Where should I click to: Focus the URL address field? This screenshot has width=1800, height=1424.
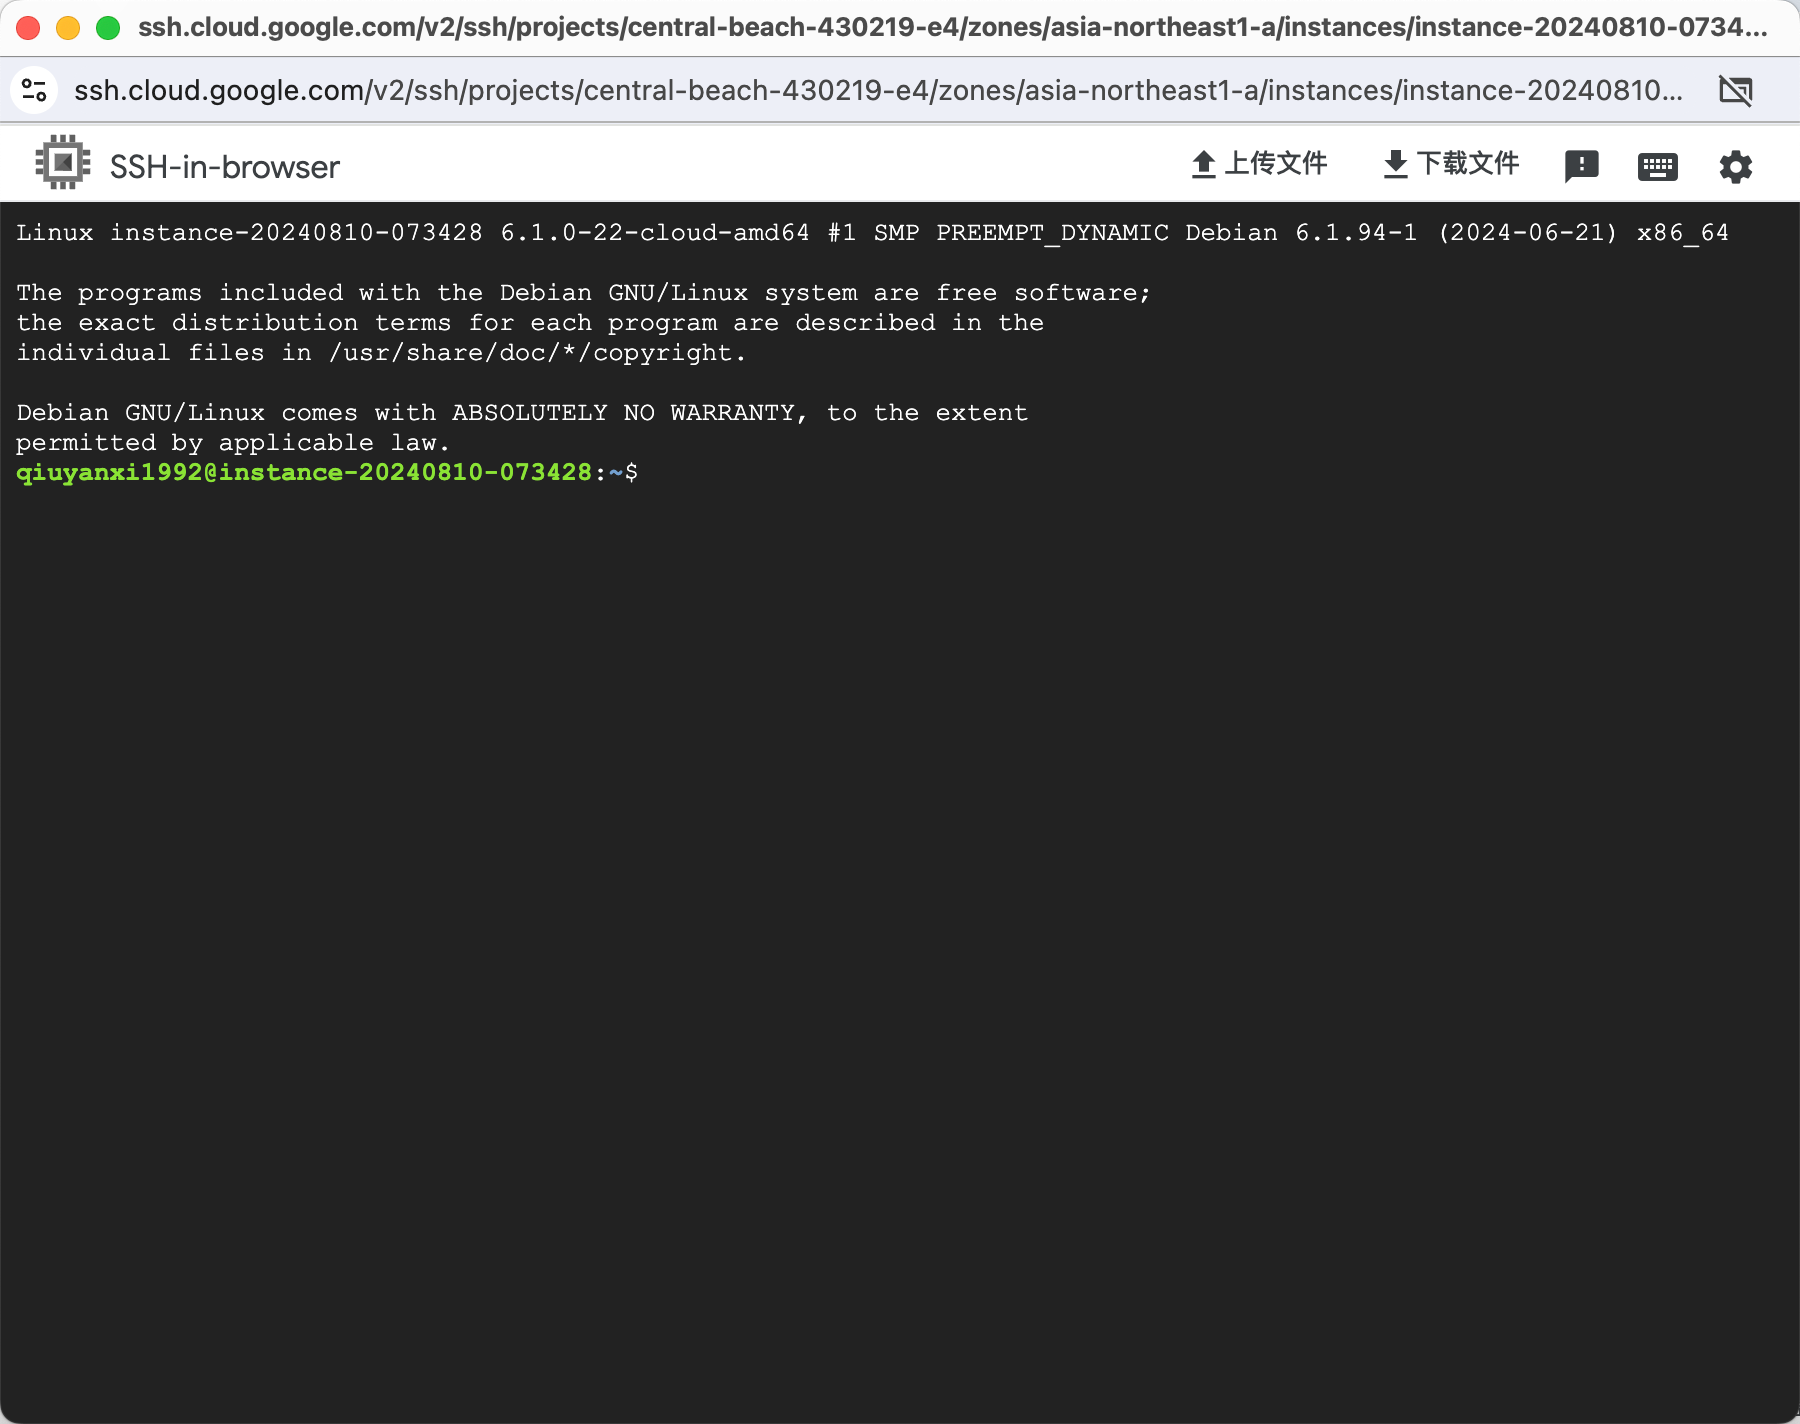[878, 90]
